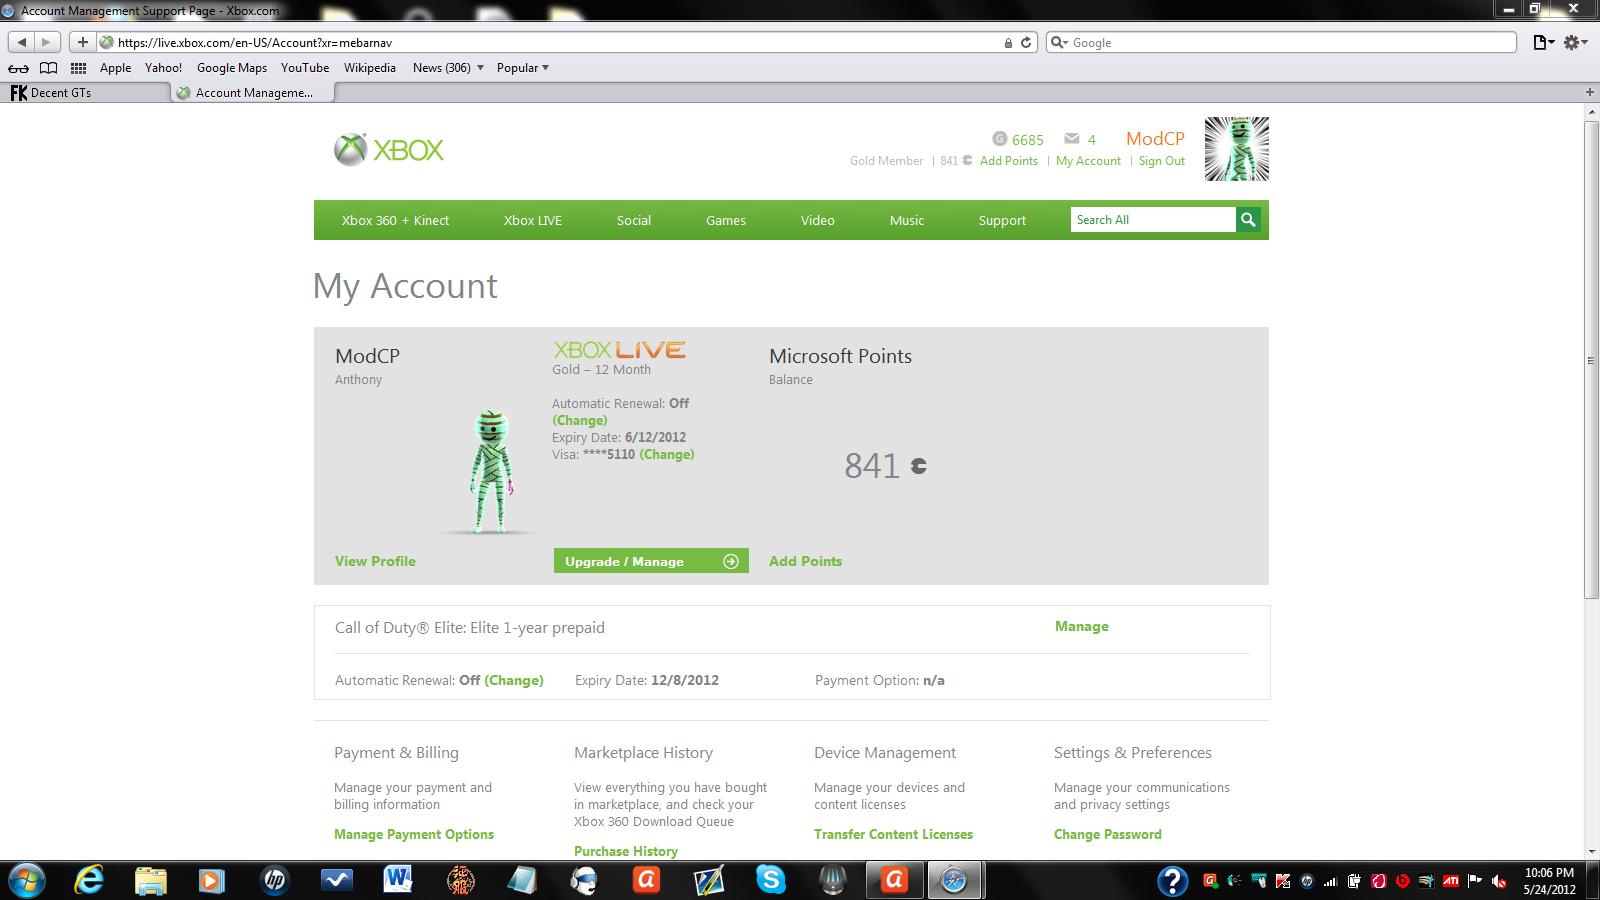
Task: Open the YouTube bookmark
Action: pos(305,68)
